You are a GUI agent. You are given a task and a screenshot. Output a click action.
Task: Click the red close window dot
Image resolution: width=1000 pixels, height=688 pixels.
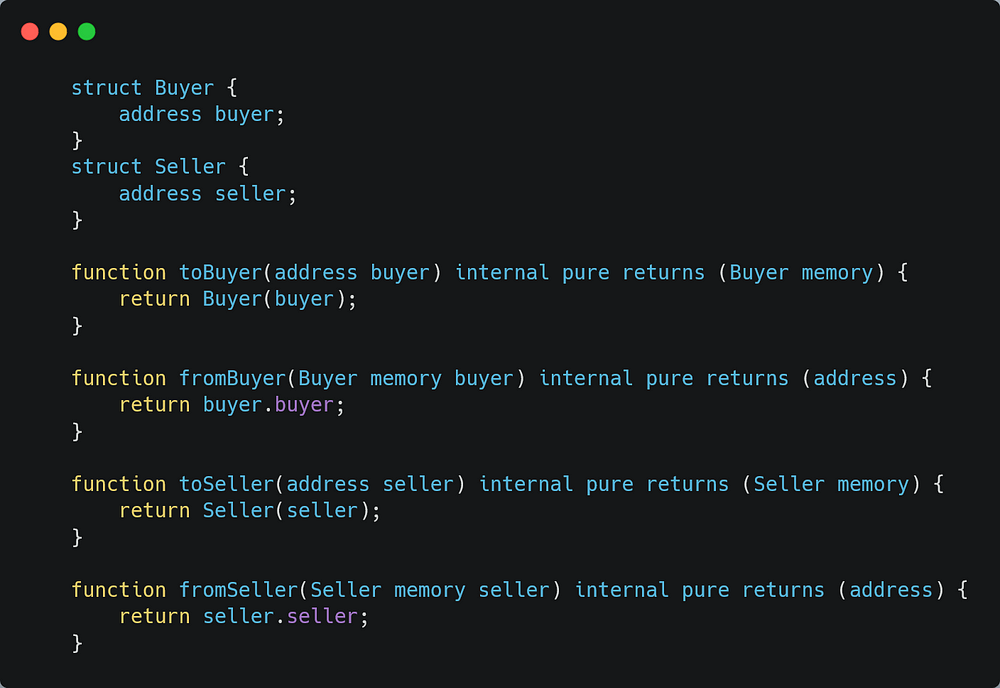30,31
